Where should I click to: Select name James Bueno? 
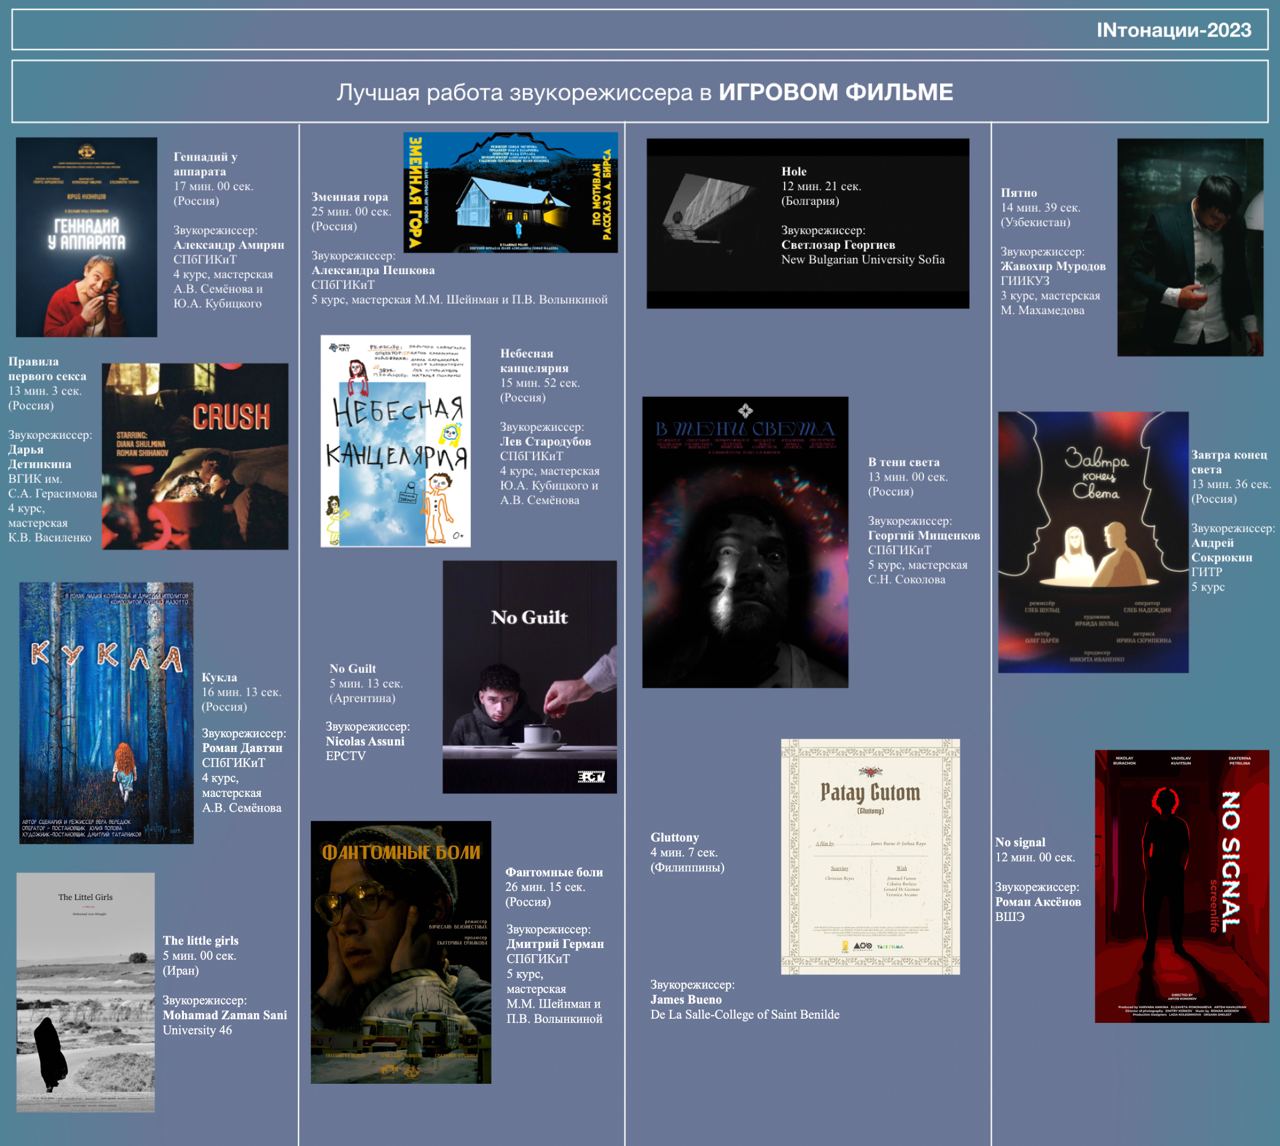coord(686,999)
